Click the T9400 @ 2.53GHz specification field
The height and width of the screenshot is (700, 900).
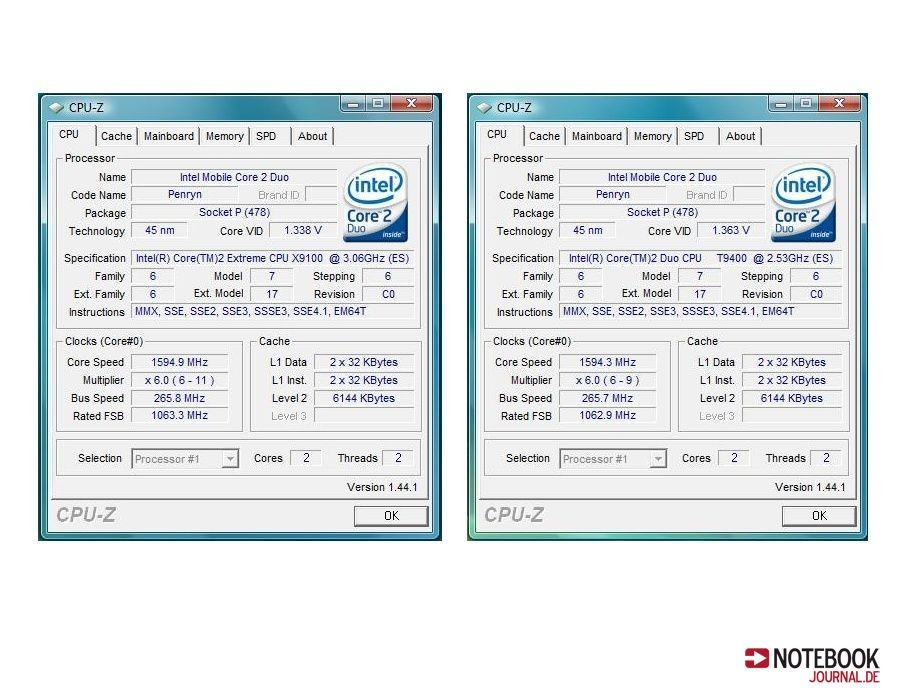700,258
